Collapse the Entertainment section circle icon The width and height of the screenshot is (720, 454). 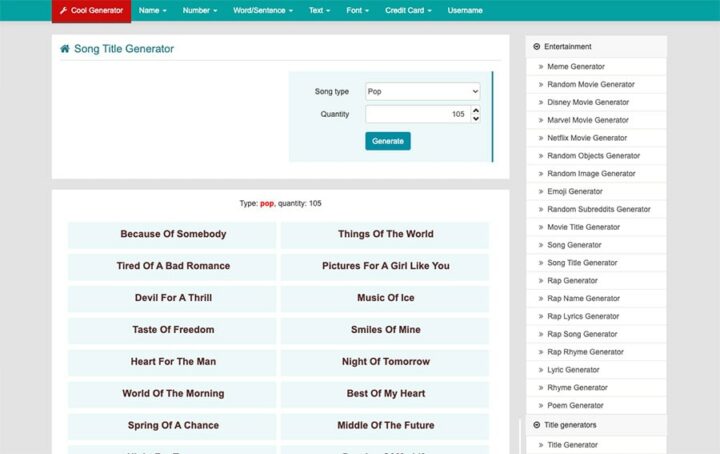point(537,47)
